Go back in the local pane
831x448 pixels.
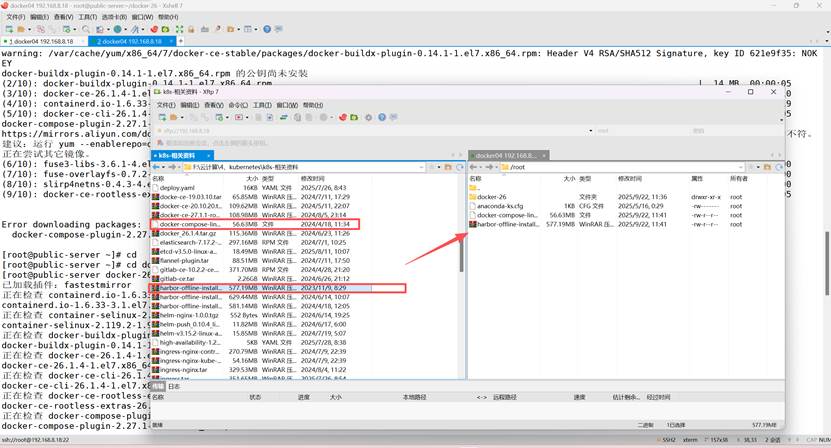coord(156,167)
